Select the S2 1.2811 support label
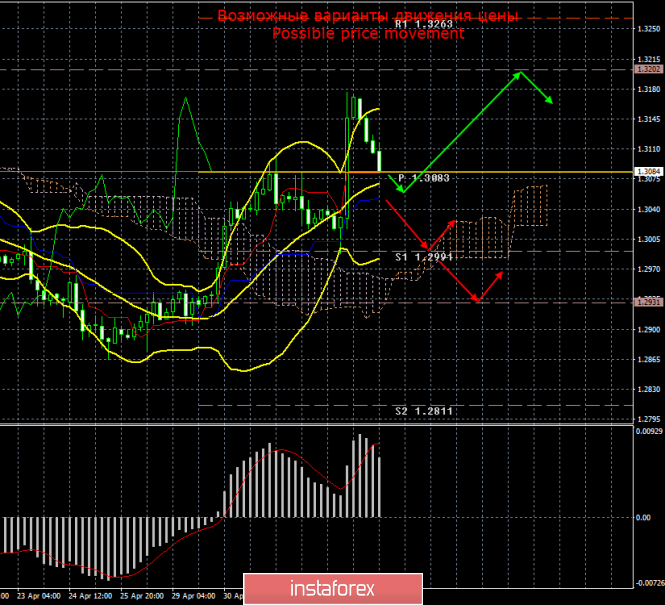Image resolution: width=665 pixels, height=605 pixels. (x=424, y=411)
